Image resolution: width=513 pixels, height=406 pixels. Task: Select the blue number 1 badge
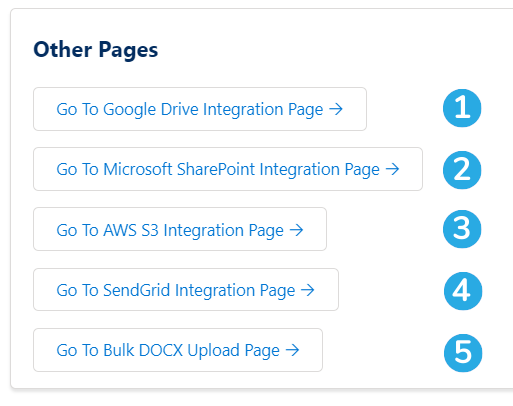[462, 108]
